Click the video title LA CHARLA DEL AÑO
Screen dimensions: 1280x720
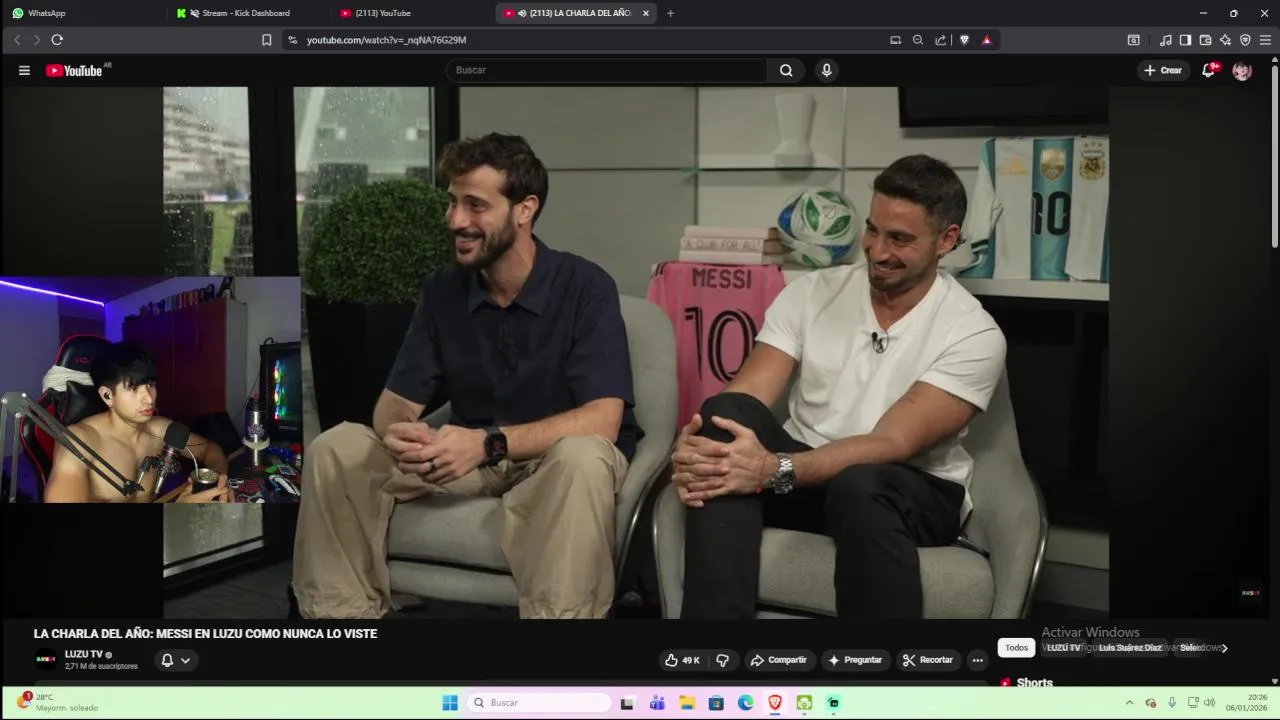point(205,634)
